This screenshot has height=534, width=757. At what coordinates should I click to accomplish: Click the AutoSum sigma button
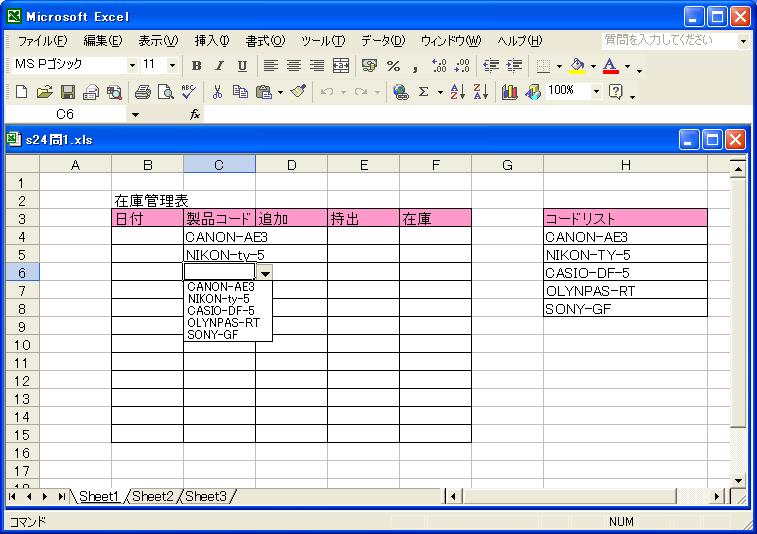[x=424, y=92]
